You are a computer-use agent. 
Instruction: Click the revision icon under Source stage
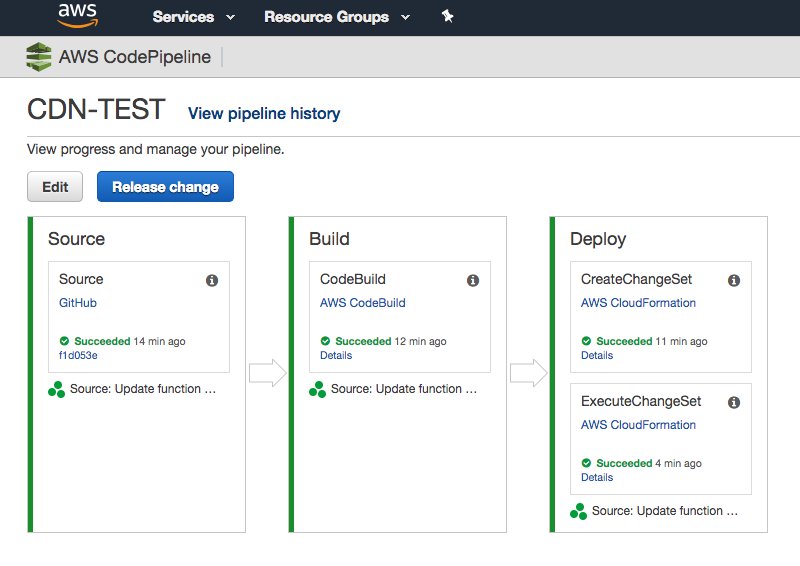coord(57,389)
